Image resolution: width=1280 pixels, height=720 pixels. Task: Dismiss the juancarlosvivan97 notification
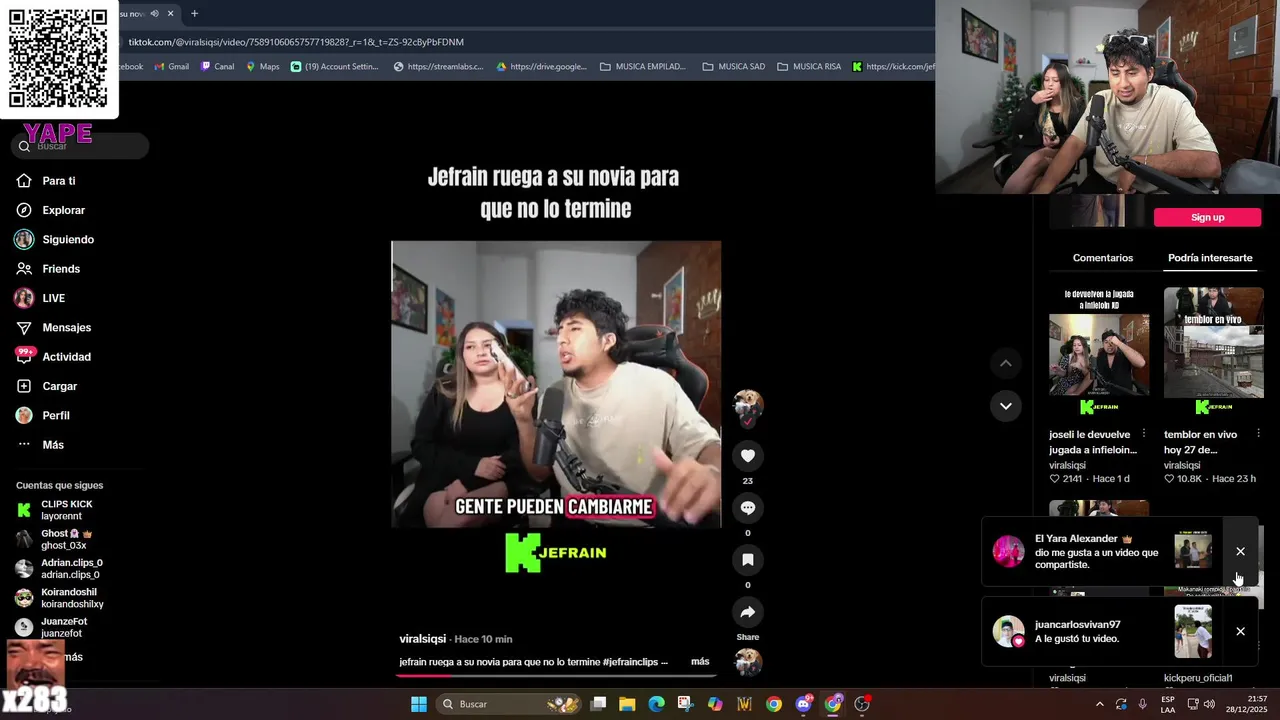[1240, 631]
